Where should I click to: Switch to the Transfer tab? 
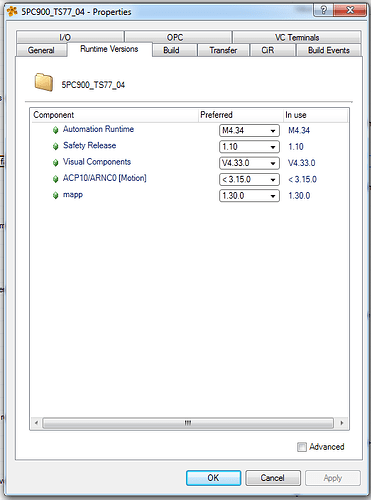223,50
